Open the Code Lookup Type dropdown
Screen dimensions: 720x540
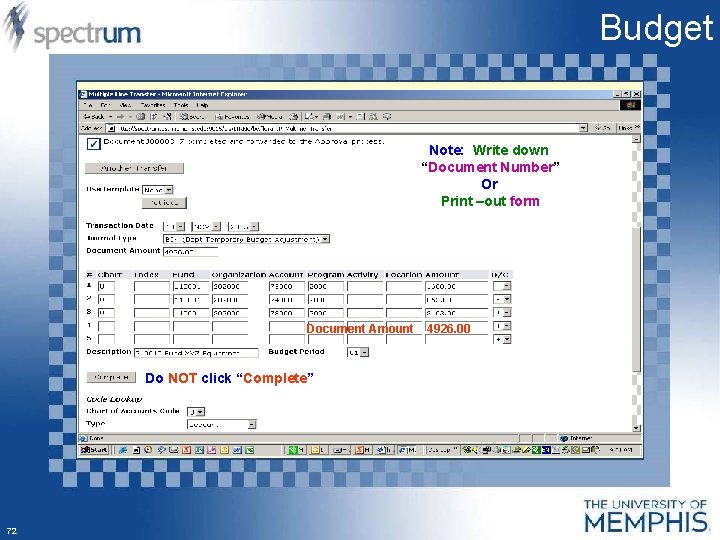[x=221, y=425]
